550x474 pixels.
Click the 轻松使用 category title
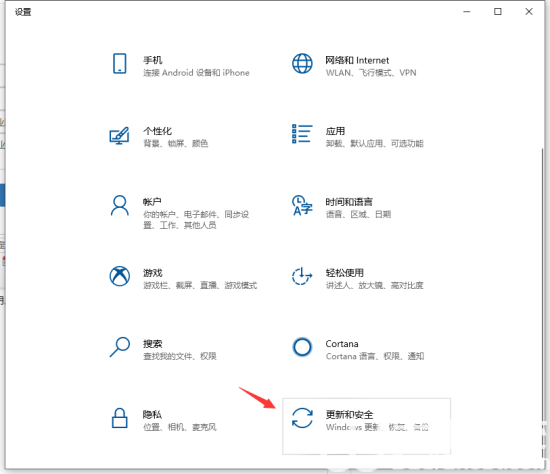point(344,273)
